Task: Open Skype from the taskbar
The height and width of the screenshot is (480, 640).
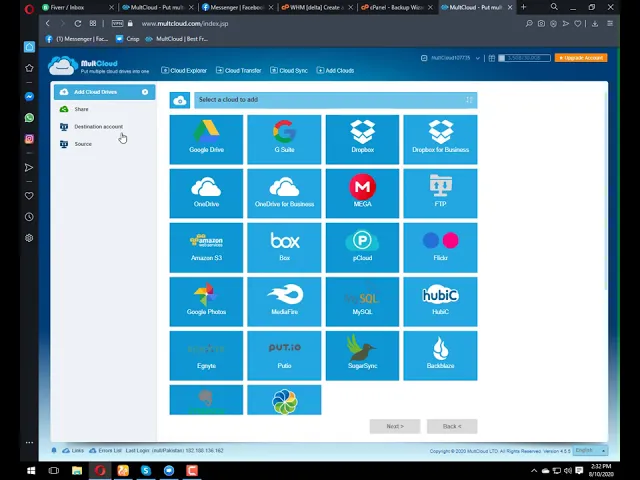Action: pos(146,471)
